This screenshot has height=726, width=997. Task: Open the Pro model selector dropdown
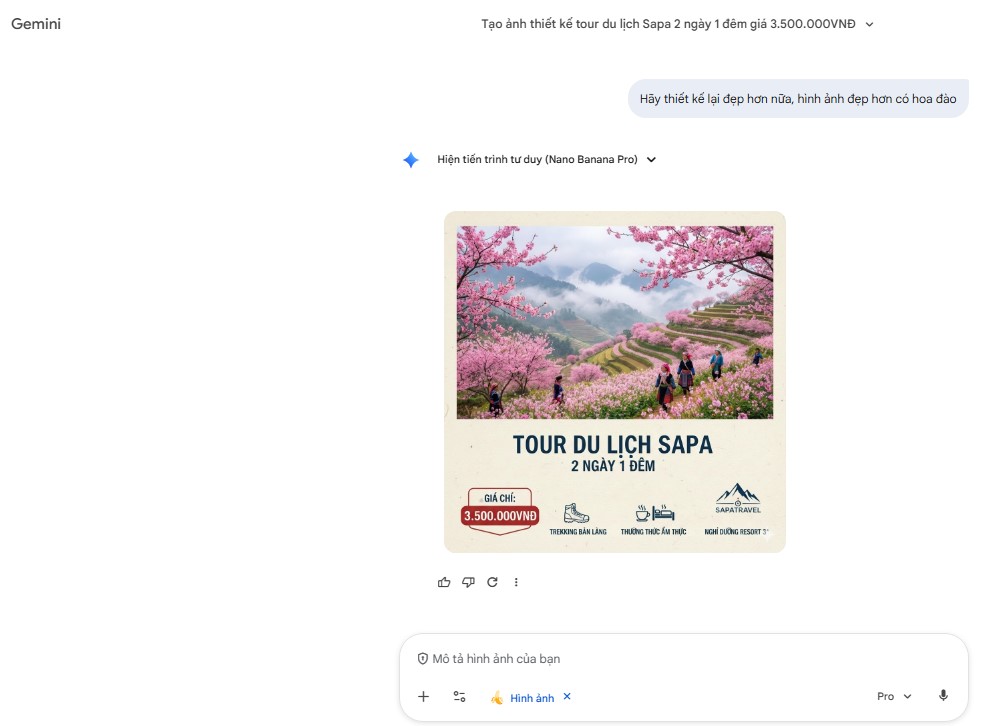[x=894, y=696]
